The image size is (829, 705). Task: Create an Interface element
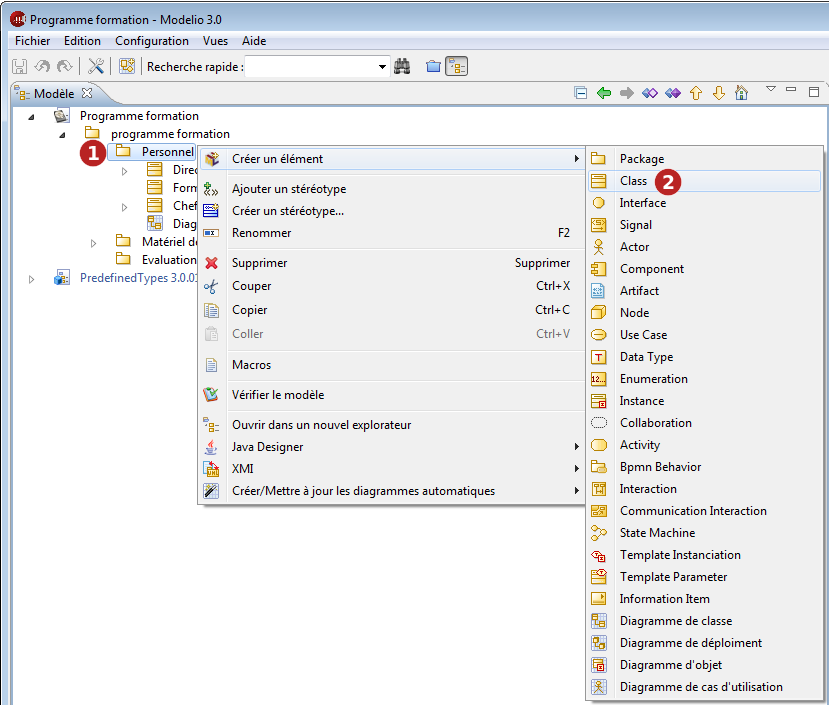tap(704, 203)
